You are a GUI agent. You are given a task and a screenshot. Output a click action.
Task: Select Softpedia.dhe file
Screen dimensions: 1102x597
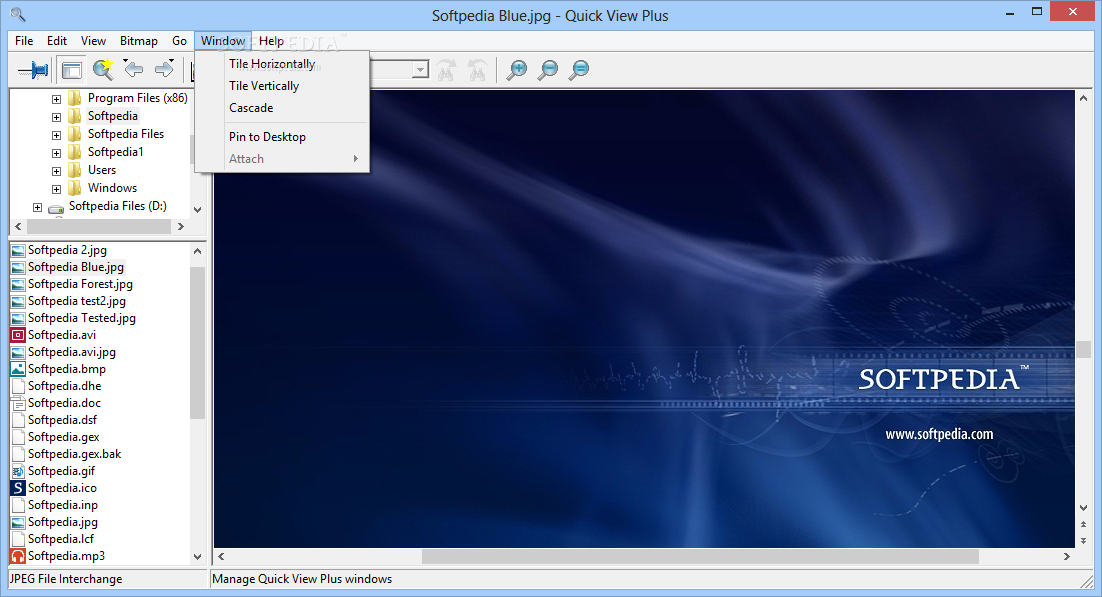coord(64,386)
